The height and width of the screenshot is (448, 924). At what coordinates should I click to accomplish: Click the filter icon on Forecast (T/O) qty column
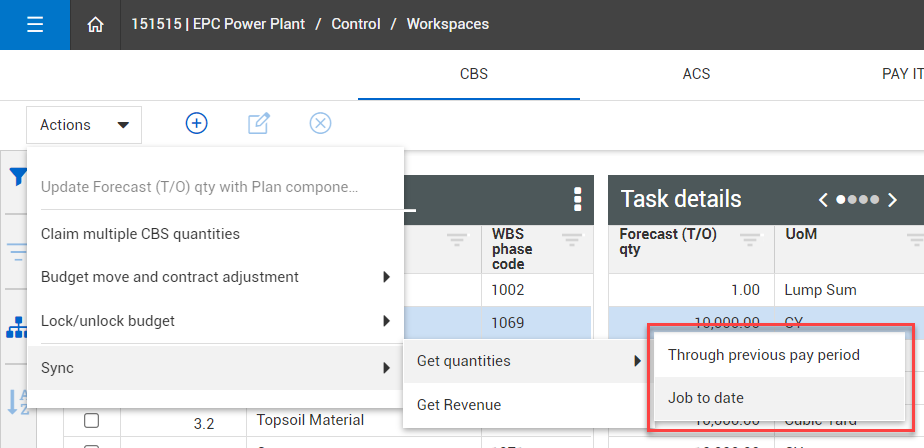(x=750, y=239)
